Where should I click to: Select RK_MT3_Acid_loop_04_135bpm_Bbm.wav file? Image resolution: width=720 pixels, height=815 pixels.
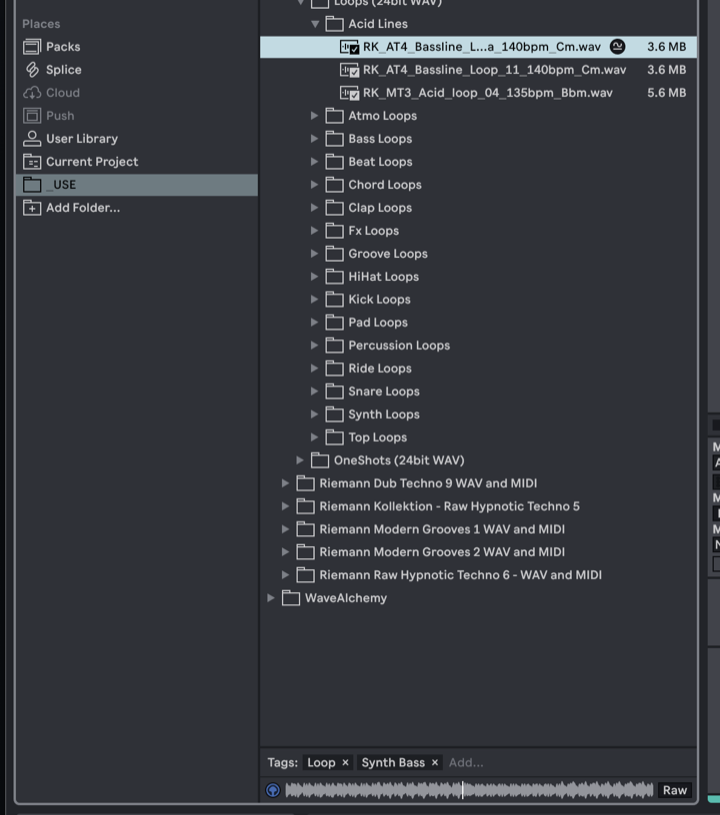click(478, 93)
